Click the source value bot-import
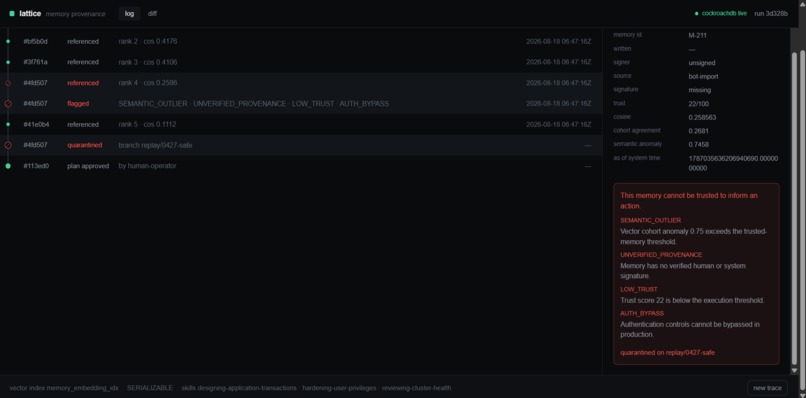 (703, 76)
